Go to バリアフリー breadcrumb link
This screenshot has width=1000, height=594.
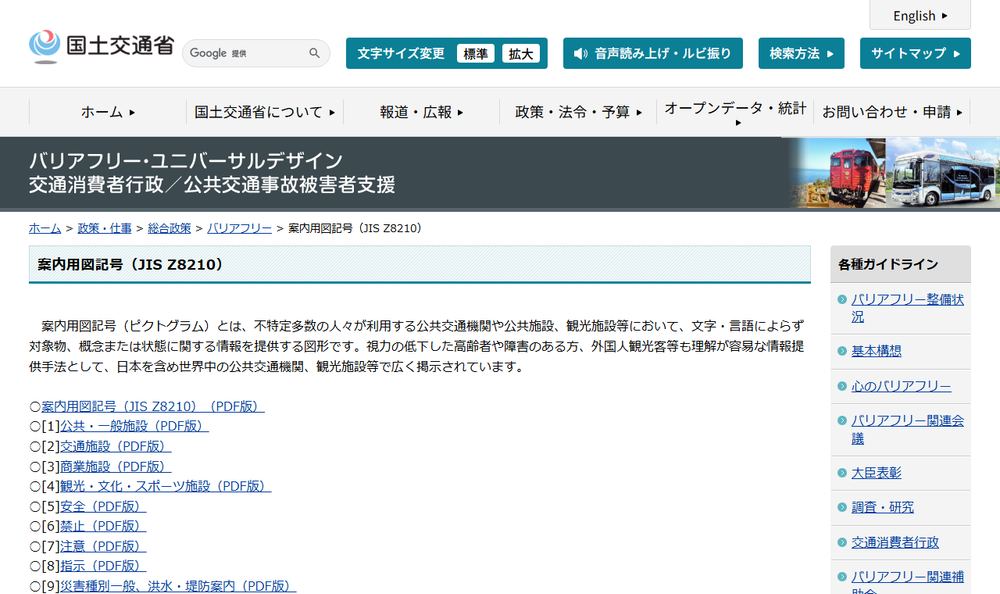click(239, 228)
